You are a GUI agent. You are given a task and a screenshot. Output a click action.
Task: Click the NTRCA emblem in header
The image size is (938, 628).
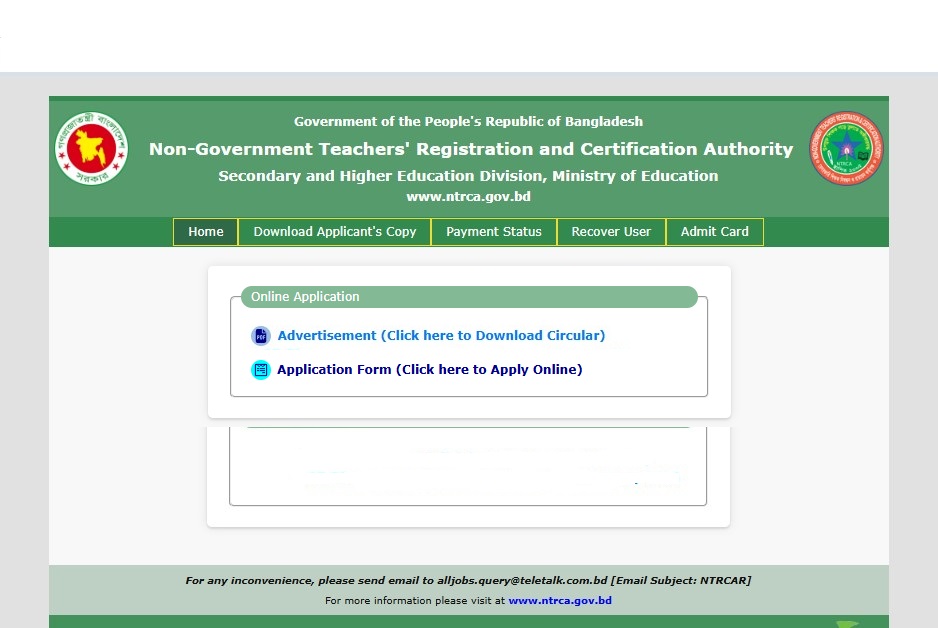click(846, 148)
